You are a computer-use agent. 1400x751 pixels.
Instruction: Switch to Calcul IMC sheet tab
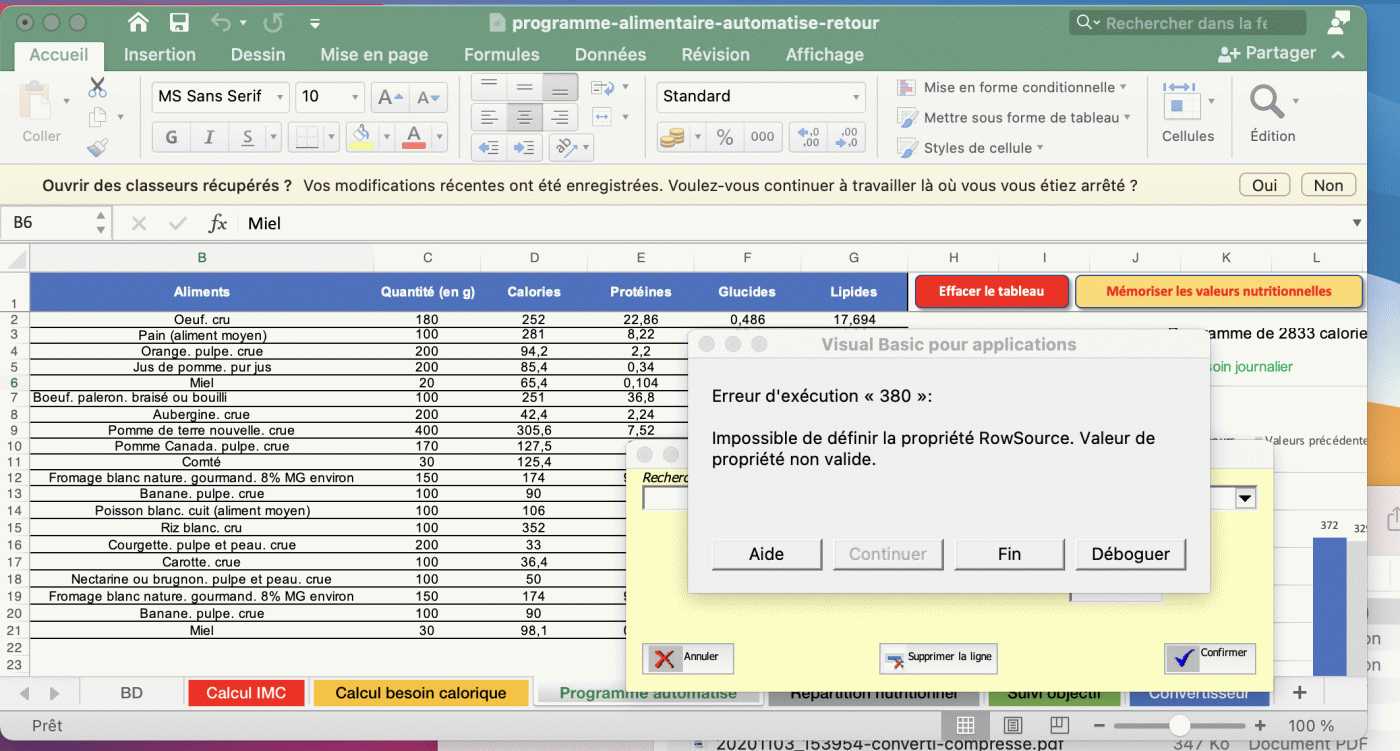245,693
